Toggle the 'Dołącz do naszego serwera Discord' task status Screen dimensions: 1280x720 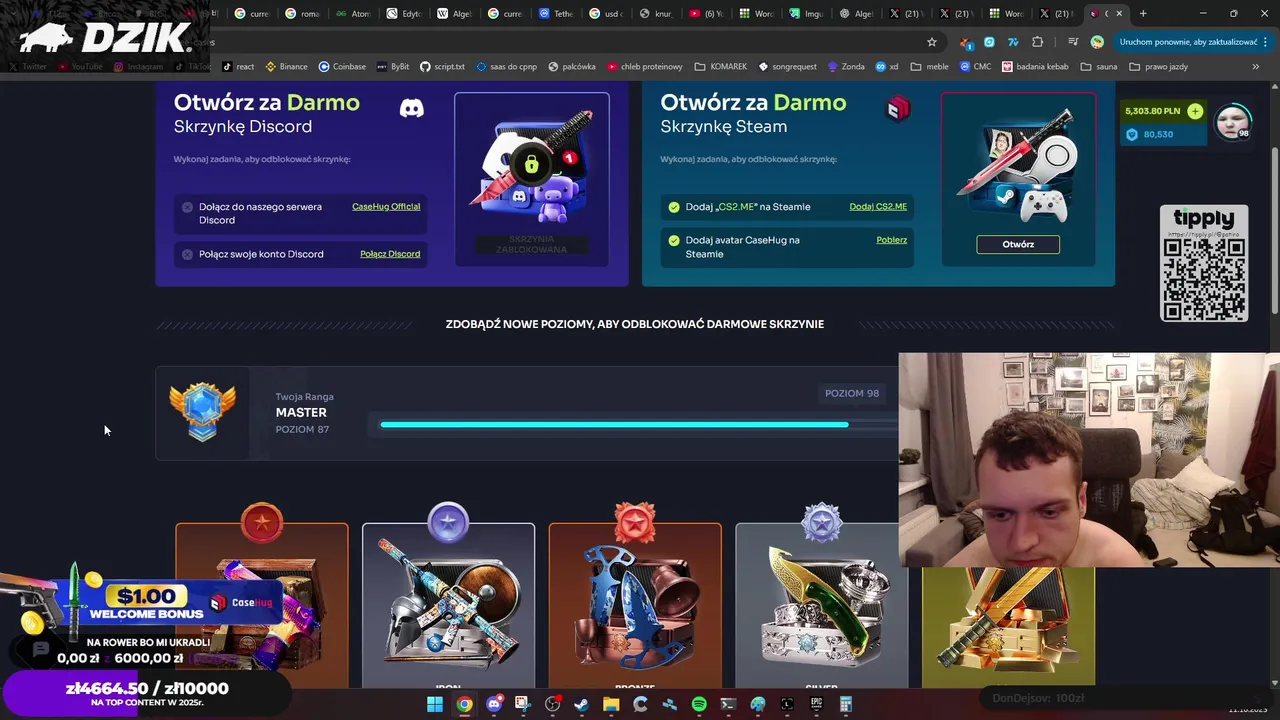point(187,207)
